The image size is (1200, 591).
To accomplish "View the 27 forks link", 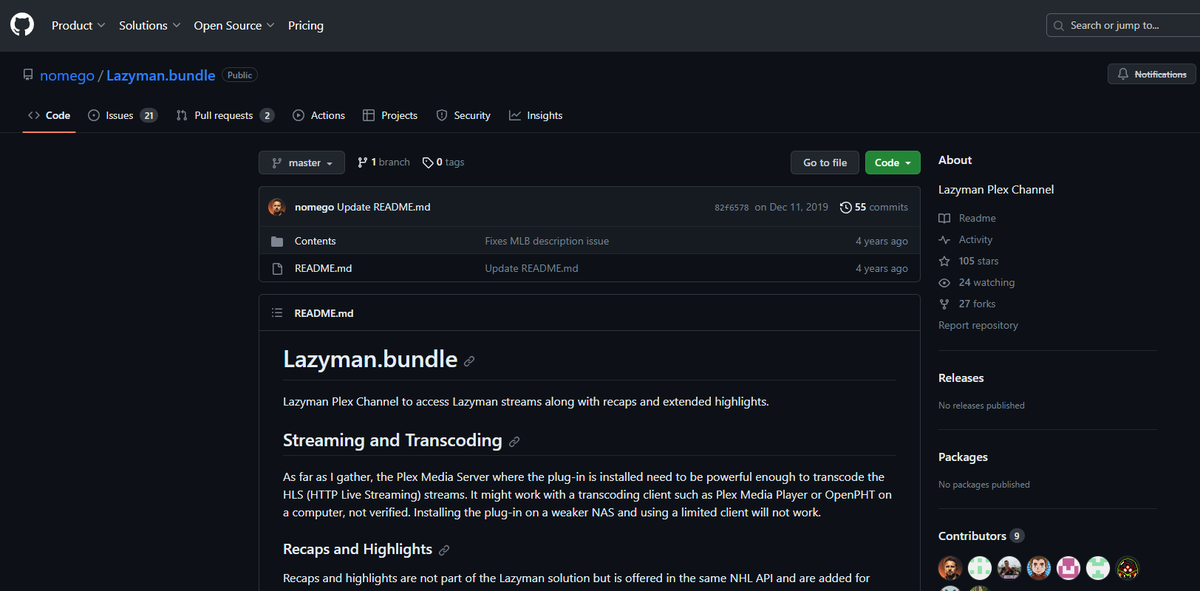I will 967,304.
